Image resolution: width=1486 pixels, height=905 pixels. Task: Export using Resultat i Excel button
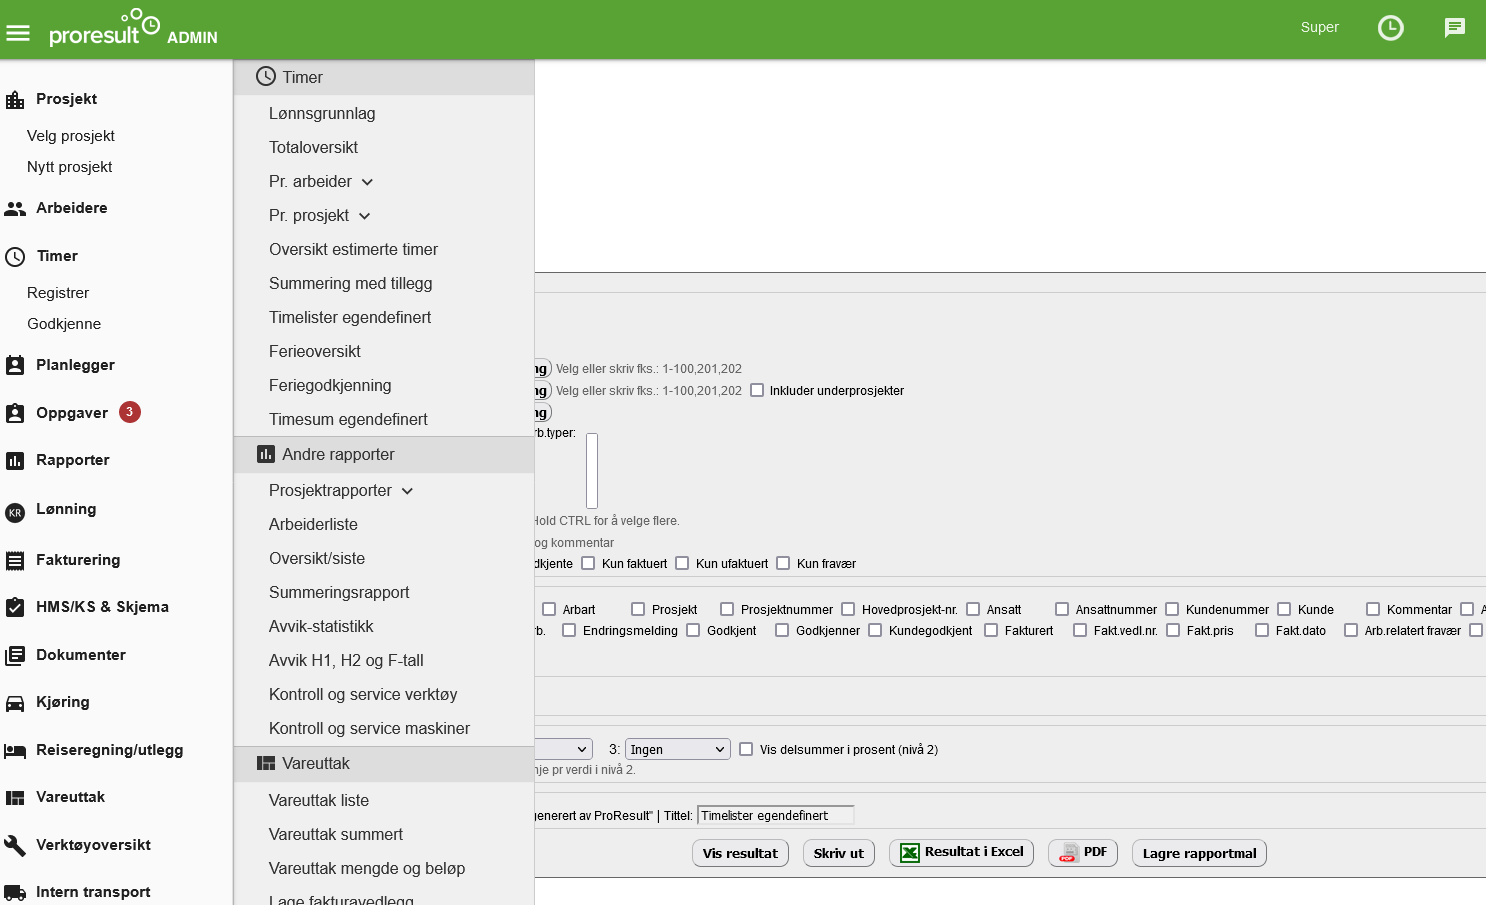tap(961, 852)
